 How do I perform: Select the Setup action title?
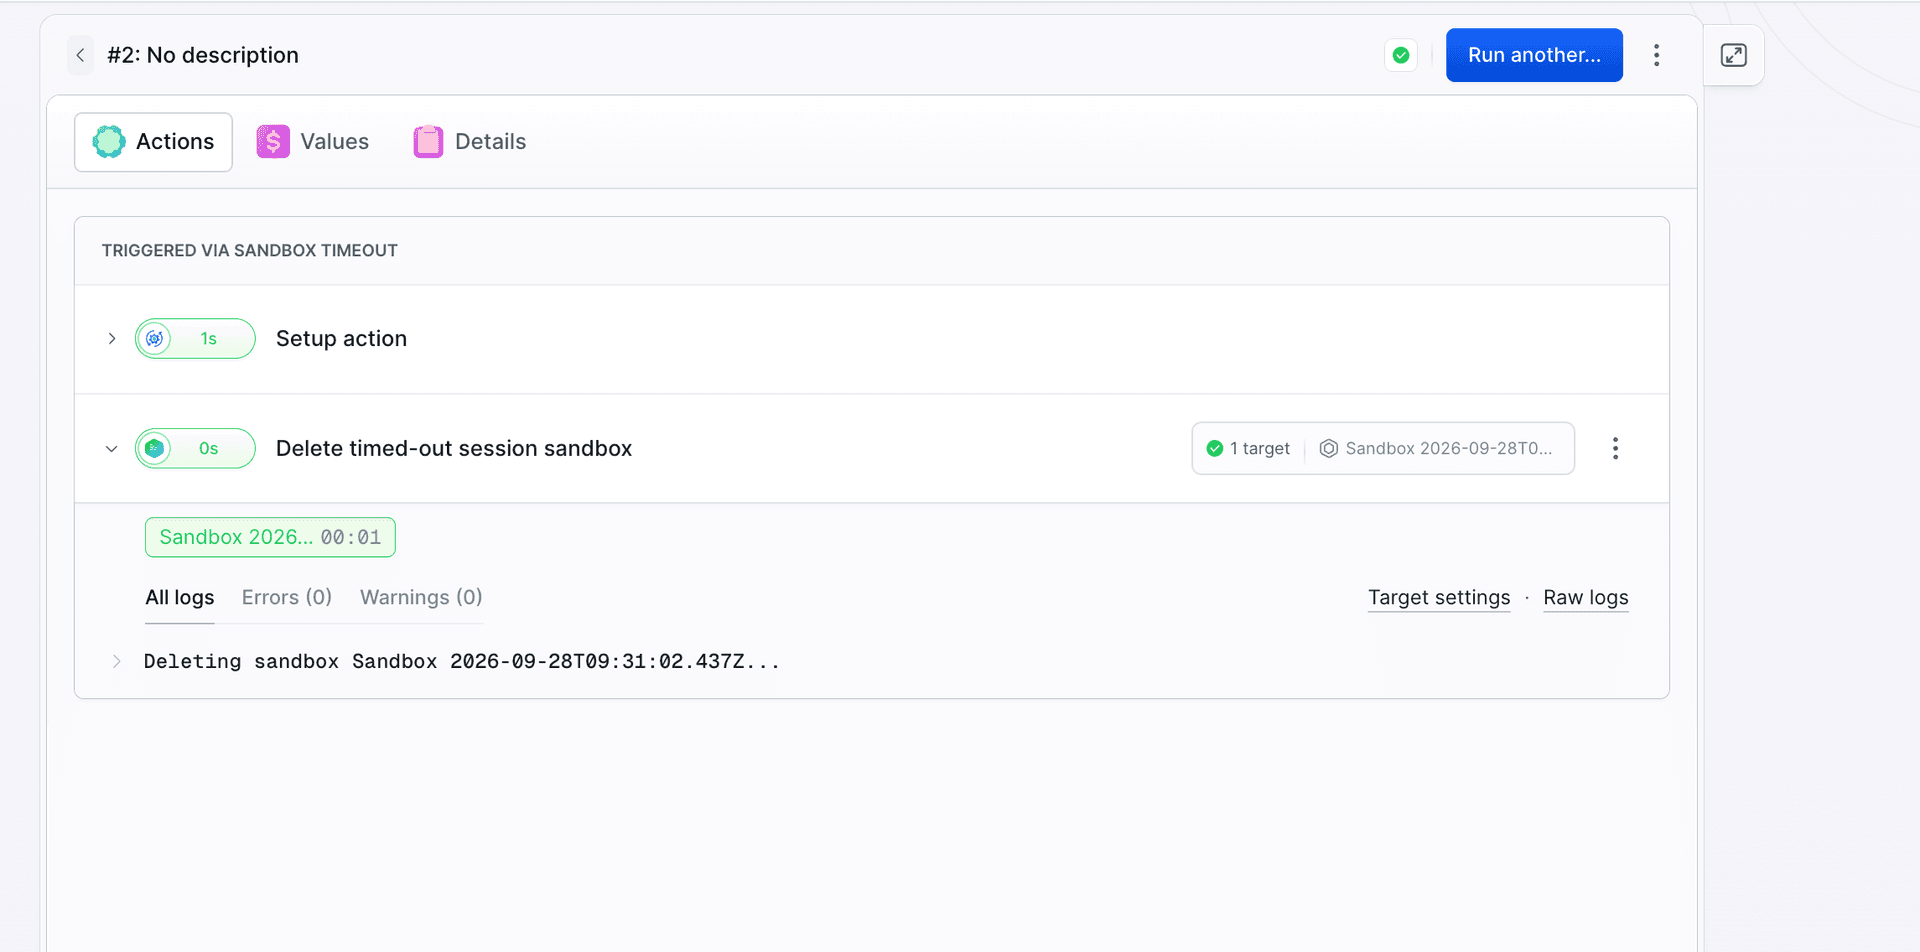(341, 339)
